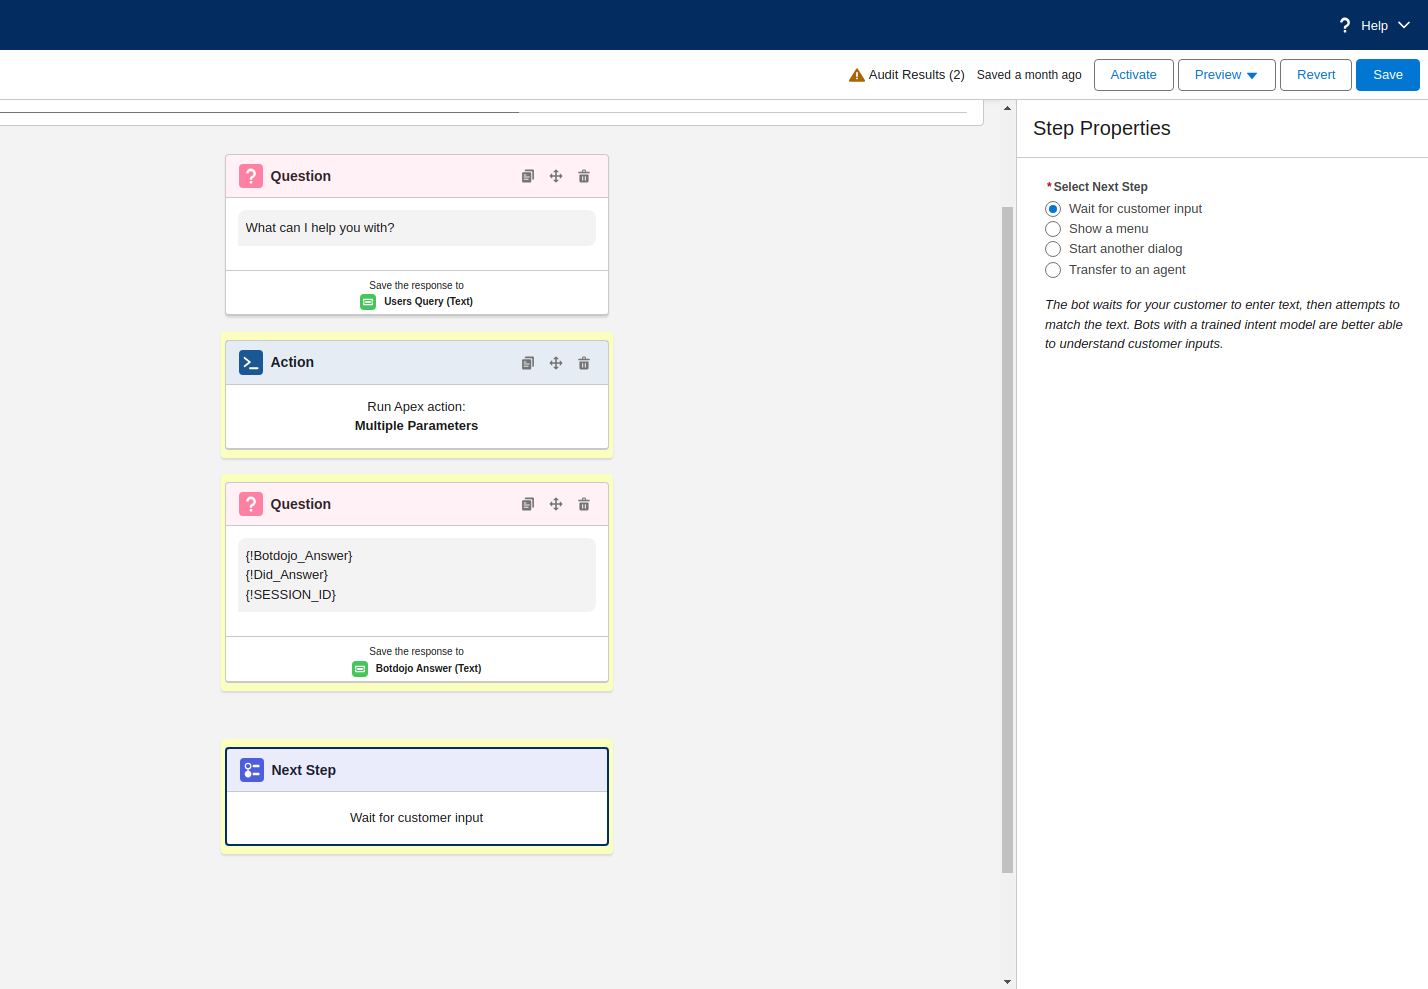Click the Users Query (Text) label
1428x989 pixels.
point(428,302)
